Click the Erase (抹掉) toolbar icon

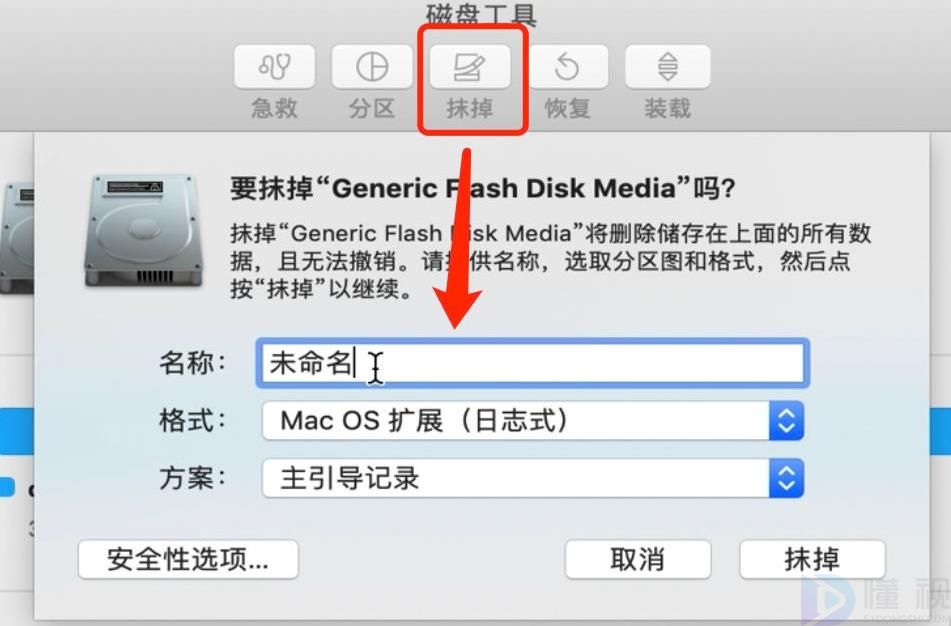point(470,67)
